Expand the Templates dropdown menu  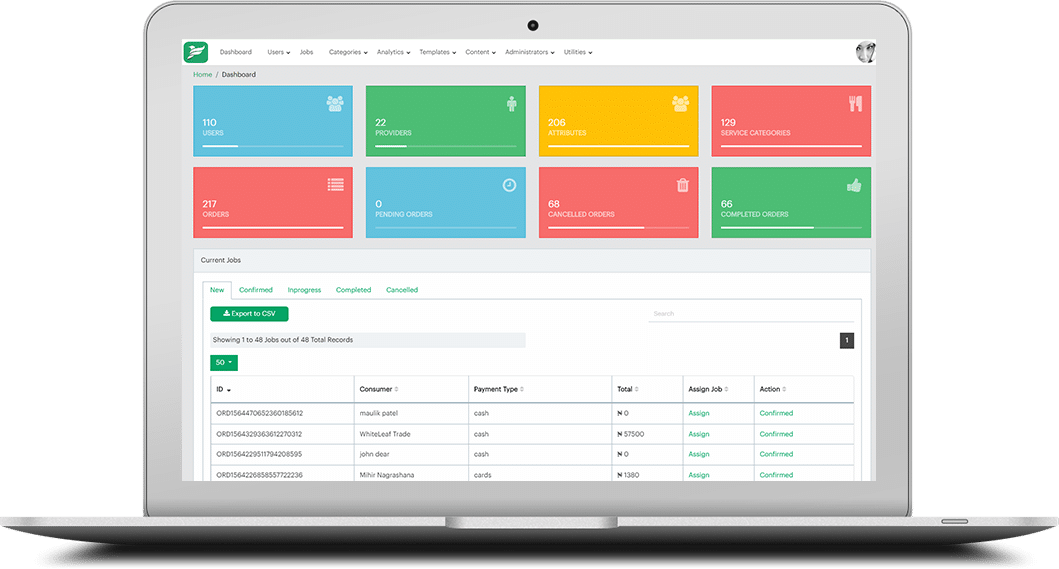pos(438,52)
